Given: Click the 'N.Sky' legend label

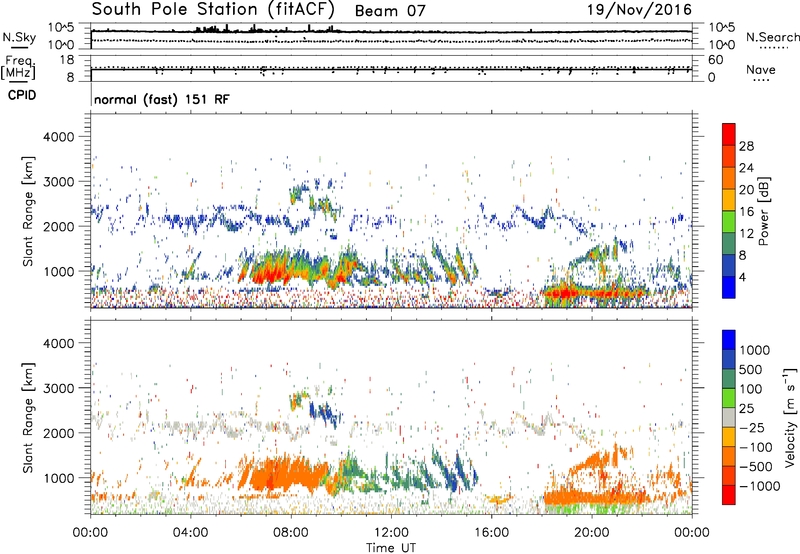Looking at the screenshot, I should pos(19,37).
